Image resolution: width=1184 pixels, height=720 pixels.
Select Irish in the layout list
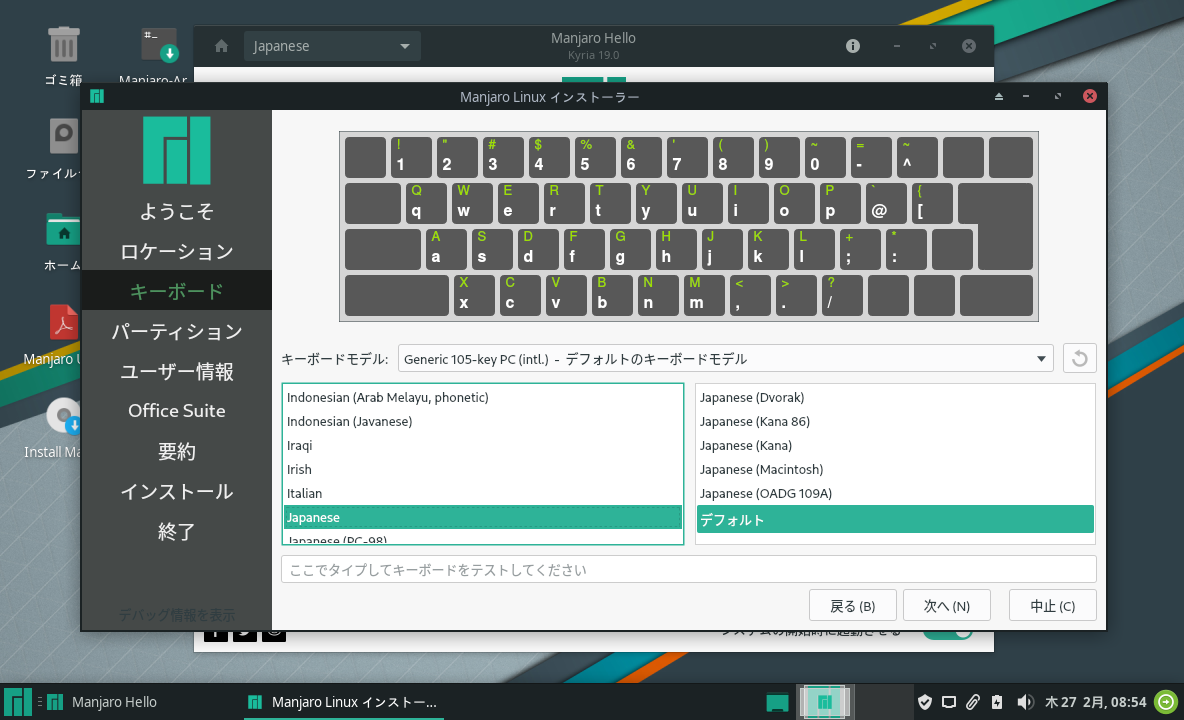483,469
